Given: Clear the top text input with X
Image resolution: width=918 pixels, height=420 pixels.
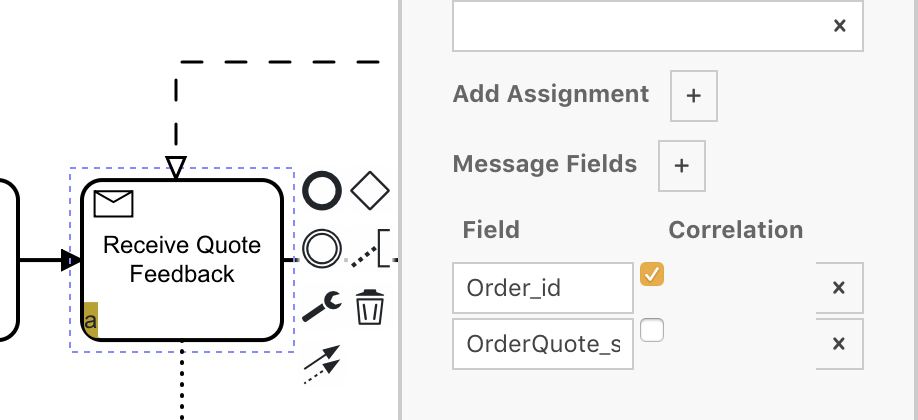Looking at the screenshot, I should (839, 26).
